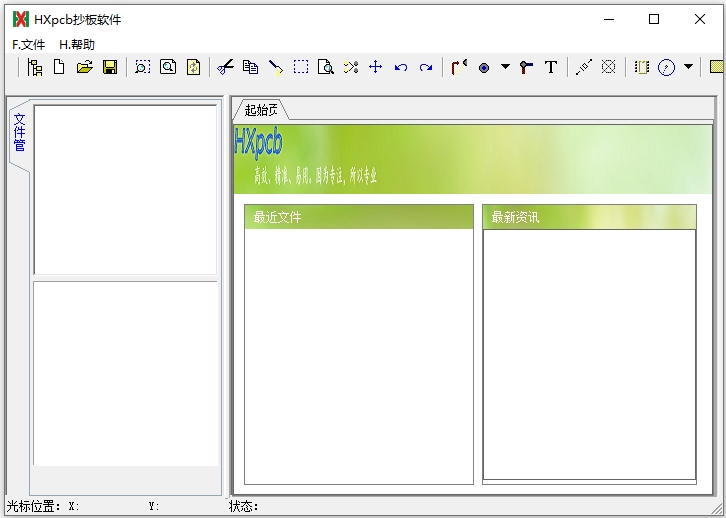Click the 最新资讯 panel header
This screenshot has width=726, height=518.
[x=589, y=217]
